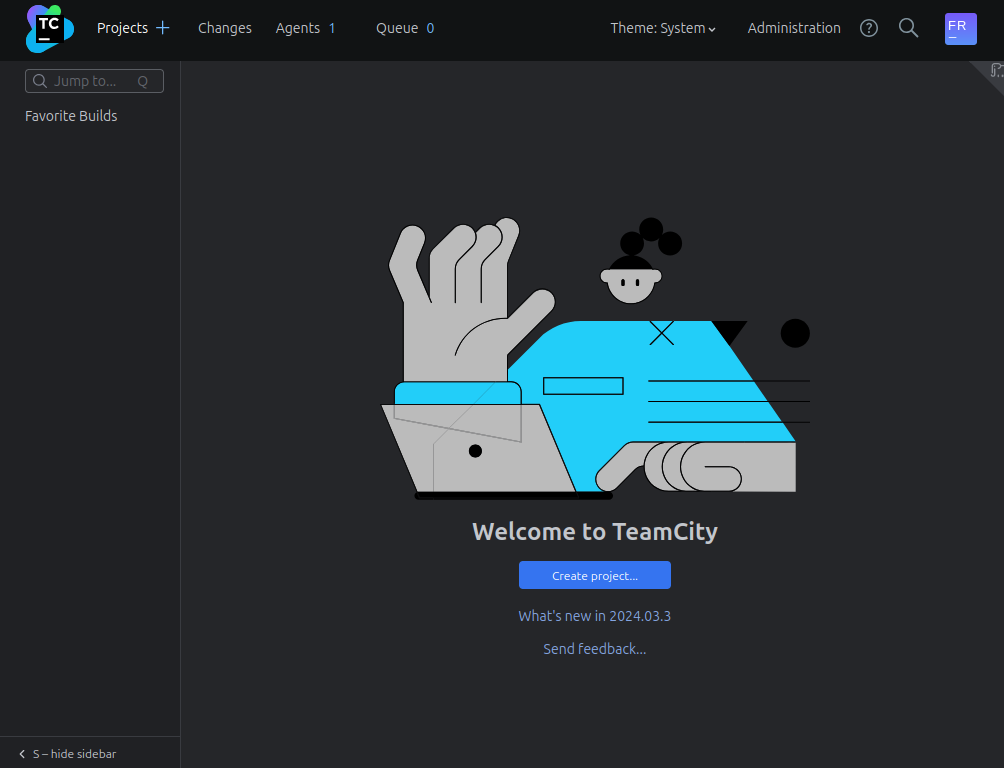The image size is (1004, 768).
Task: Click the hide sidebar arrow icon
Action: (22, 754)
